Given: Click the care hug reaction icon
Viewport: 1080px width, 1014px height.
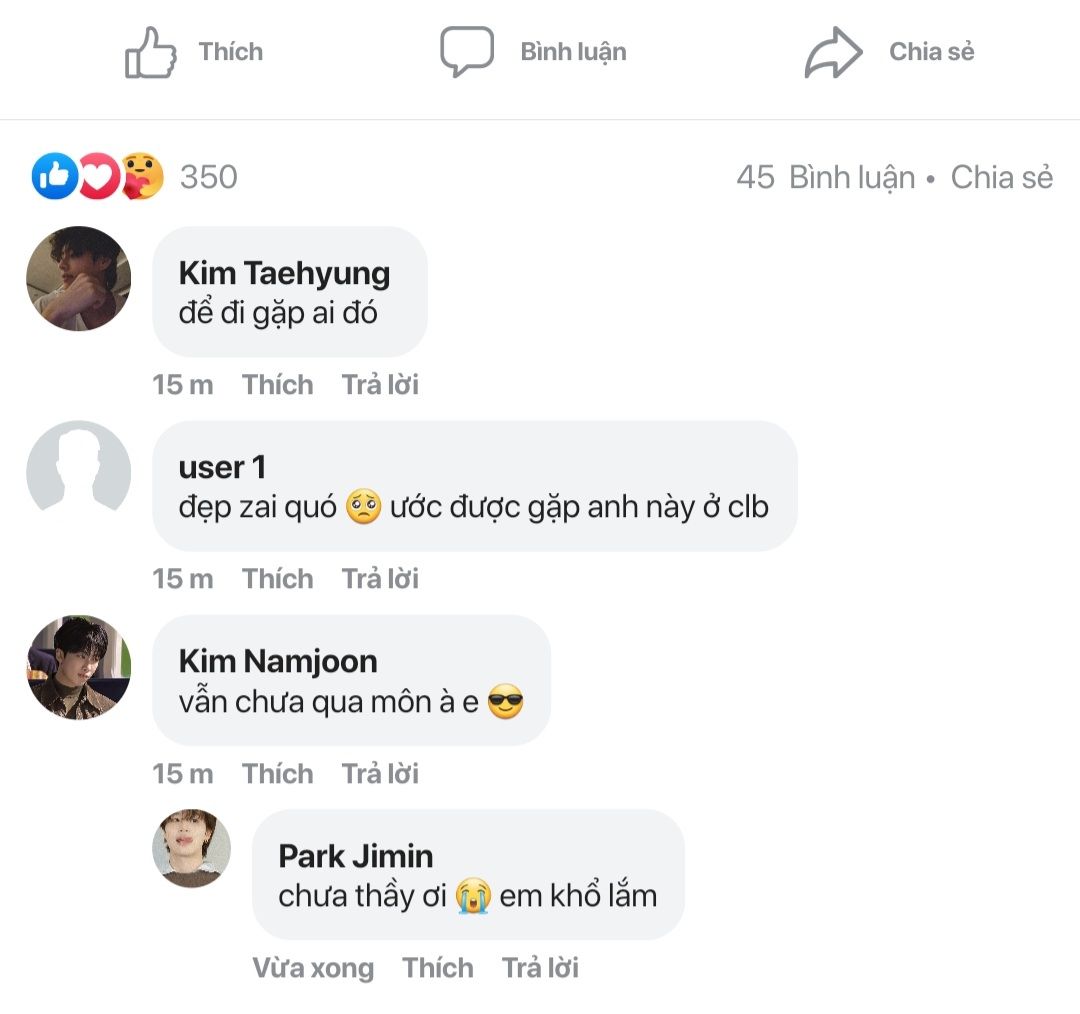Looking at the screenshot, I should [142, 177].
